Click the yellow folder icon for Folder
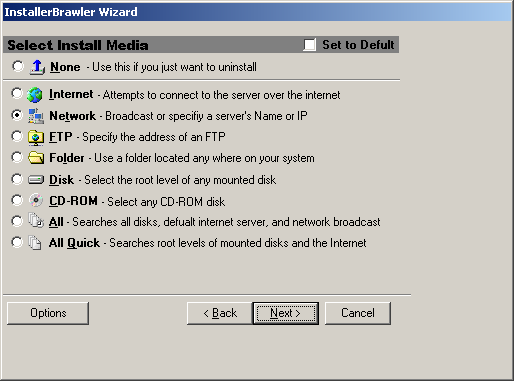 [x=36, y=158]
